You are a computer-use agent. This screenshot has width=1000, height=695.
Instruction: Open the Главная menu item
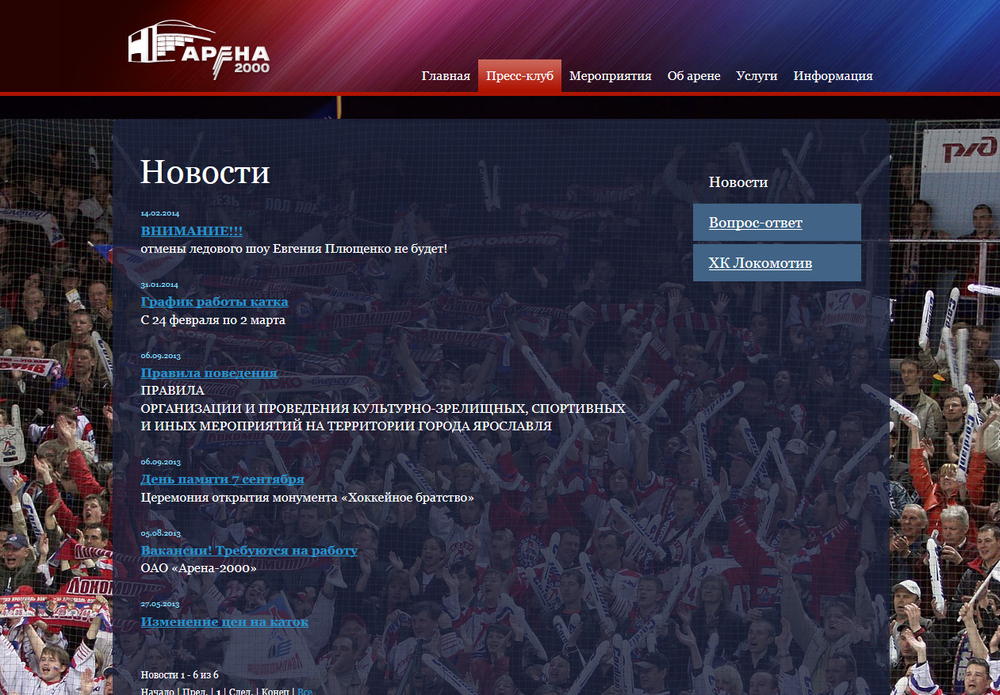tap(445, 76)
